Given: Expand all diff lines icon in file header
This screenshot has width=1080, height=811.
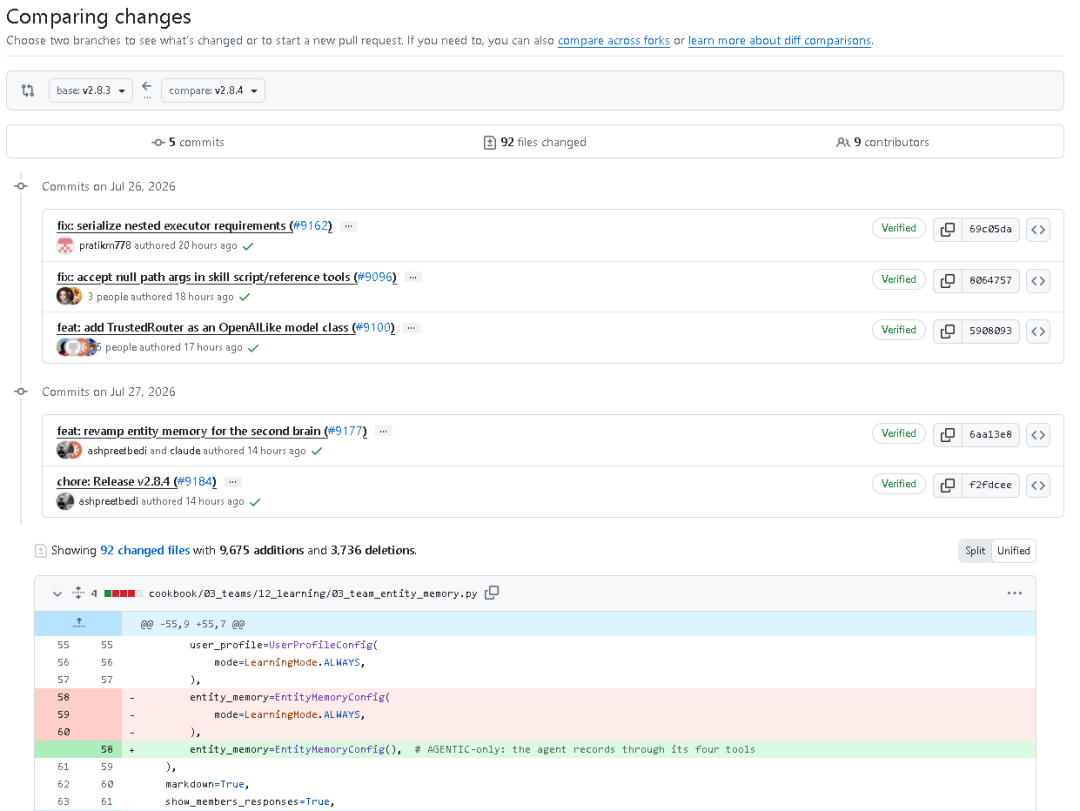Looking at the screenshot, I should point(78,593).
